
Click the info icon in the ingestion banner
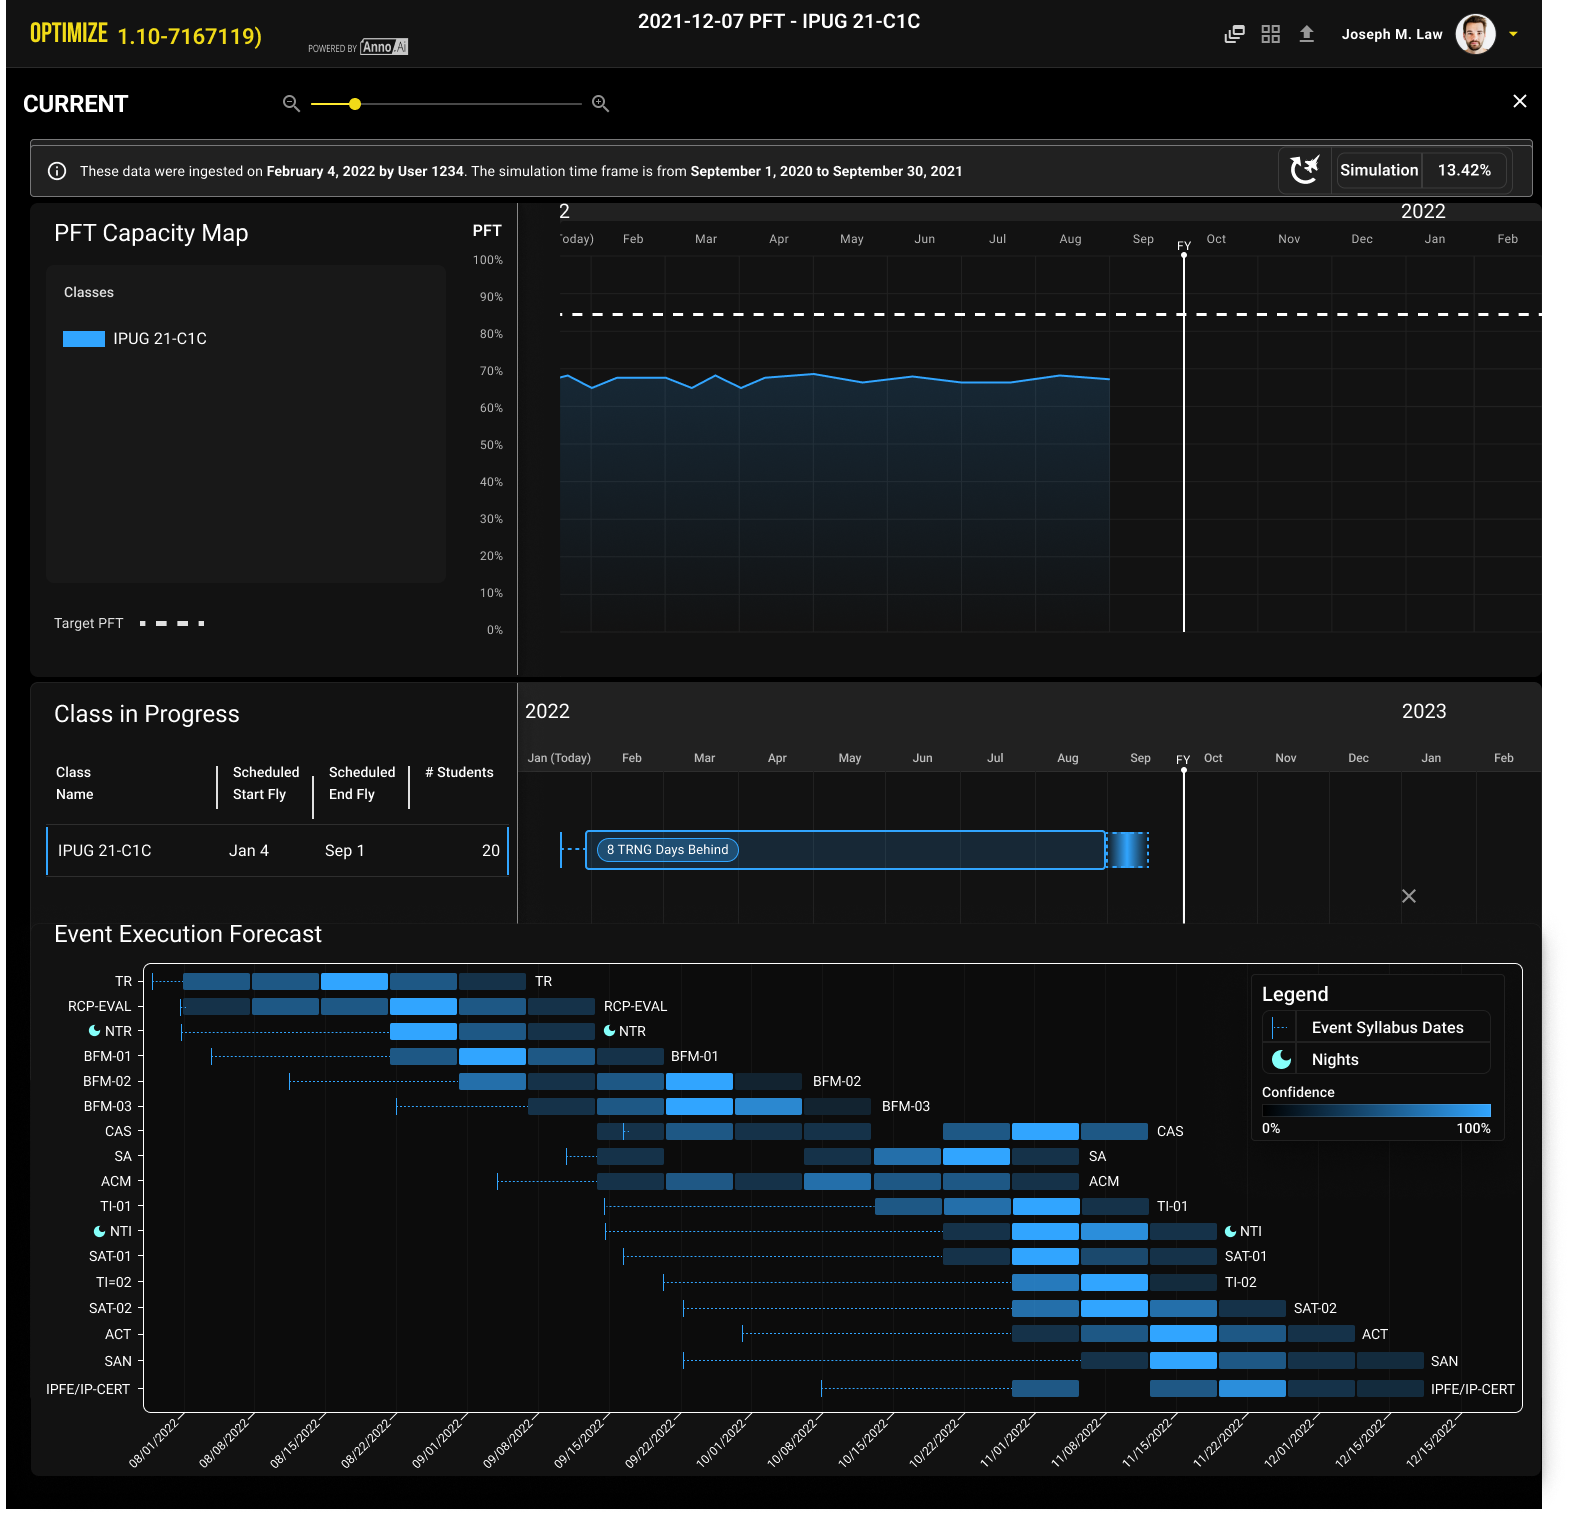click(x=57, y=171)
